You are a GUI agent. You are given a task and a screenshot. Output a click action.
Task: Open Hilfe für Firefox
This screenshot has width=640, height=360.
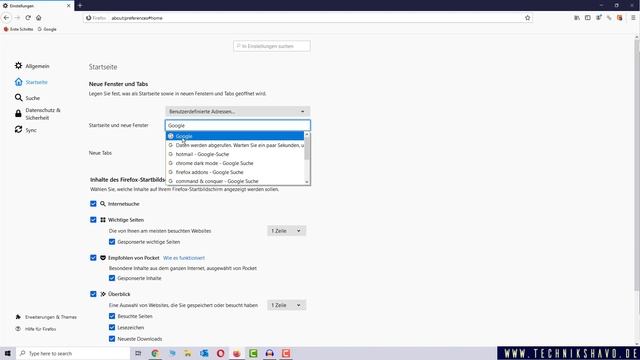tap(36, 329)
